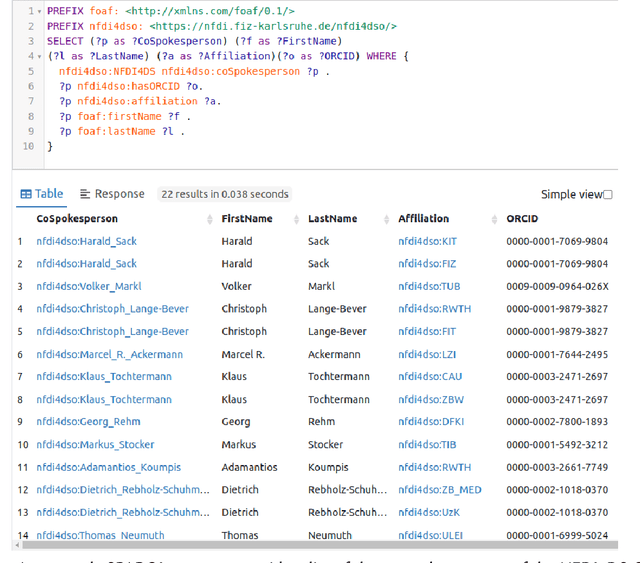
Task: Open the nfdi4dso:Volker_Markl link
Action: 89,286
